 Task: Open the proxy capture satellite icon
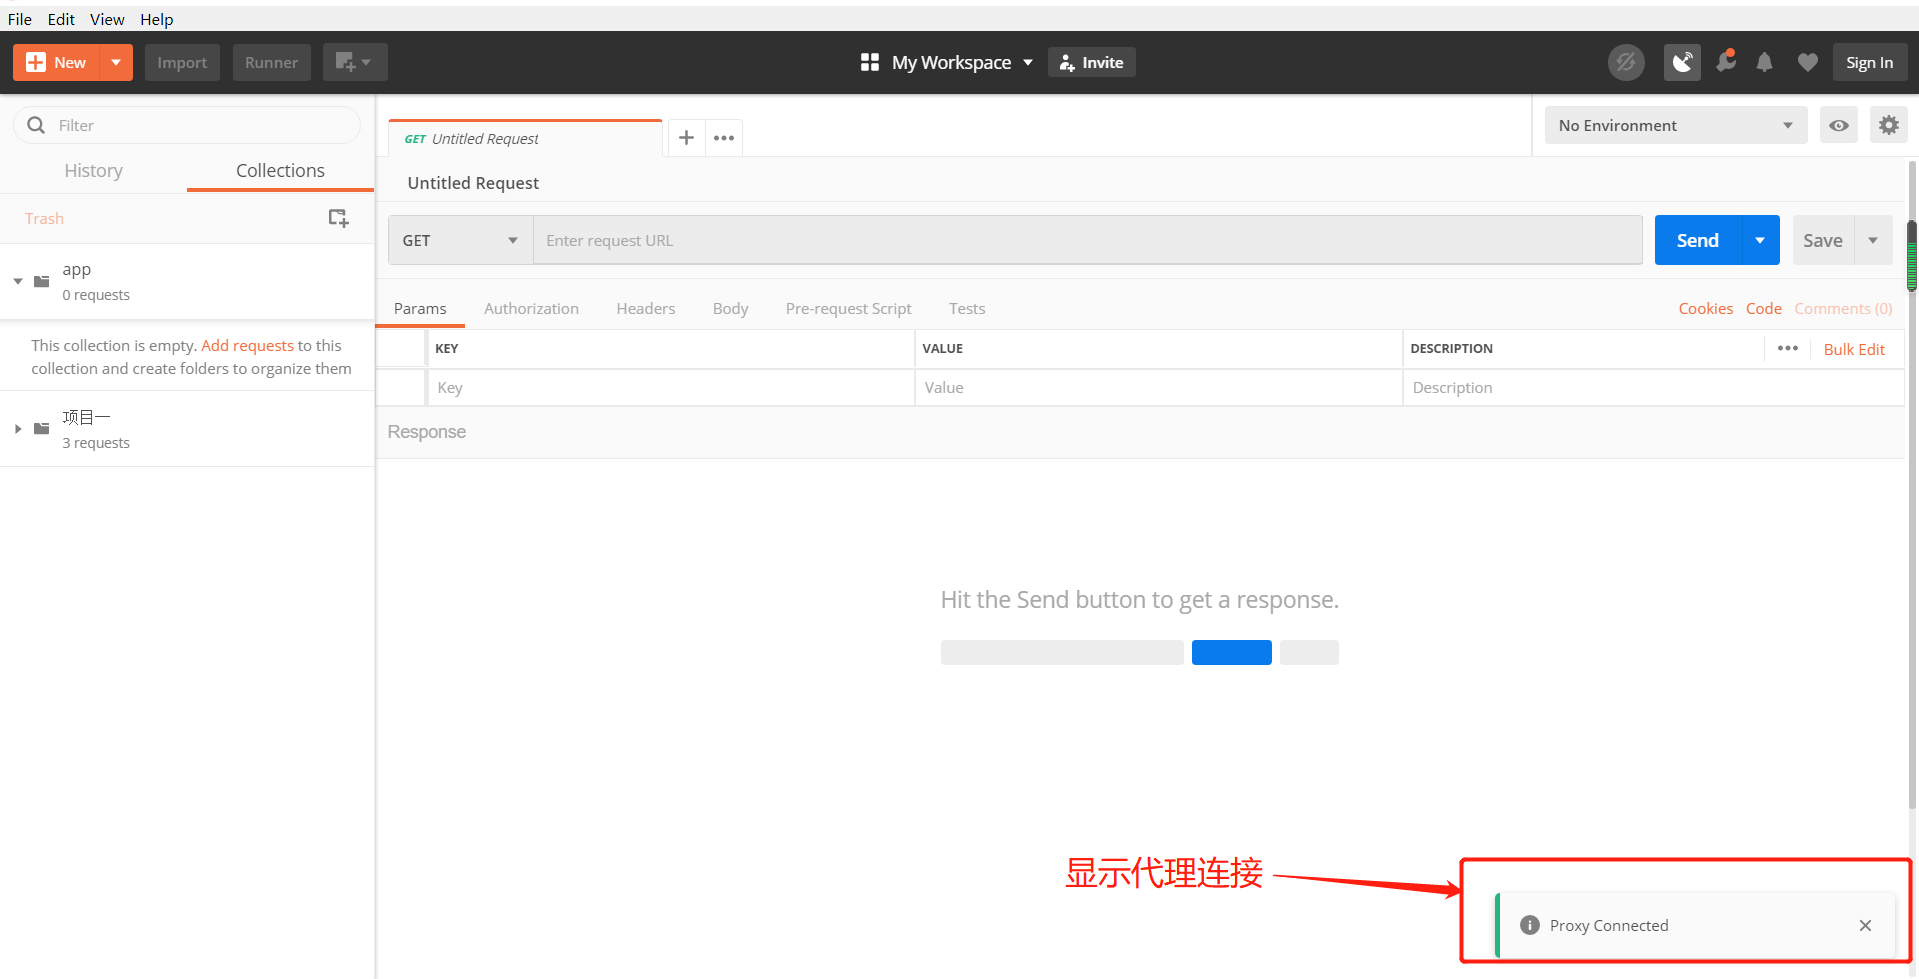pos(1682,63)
